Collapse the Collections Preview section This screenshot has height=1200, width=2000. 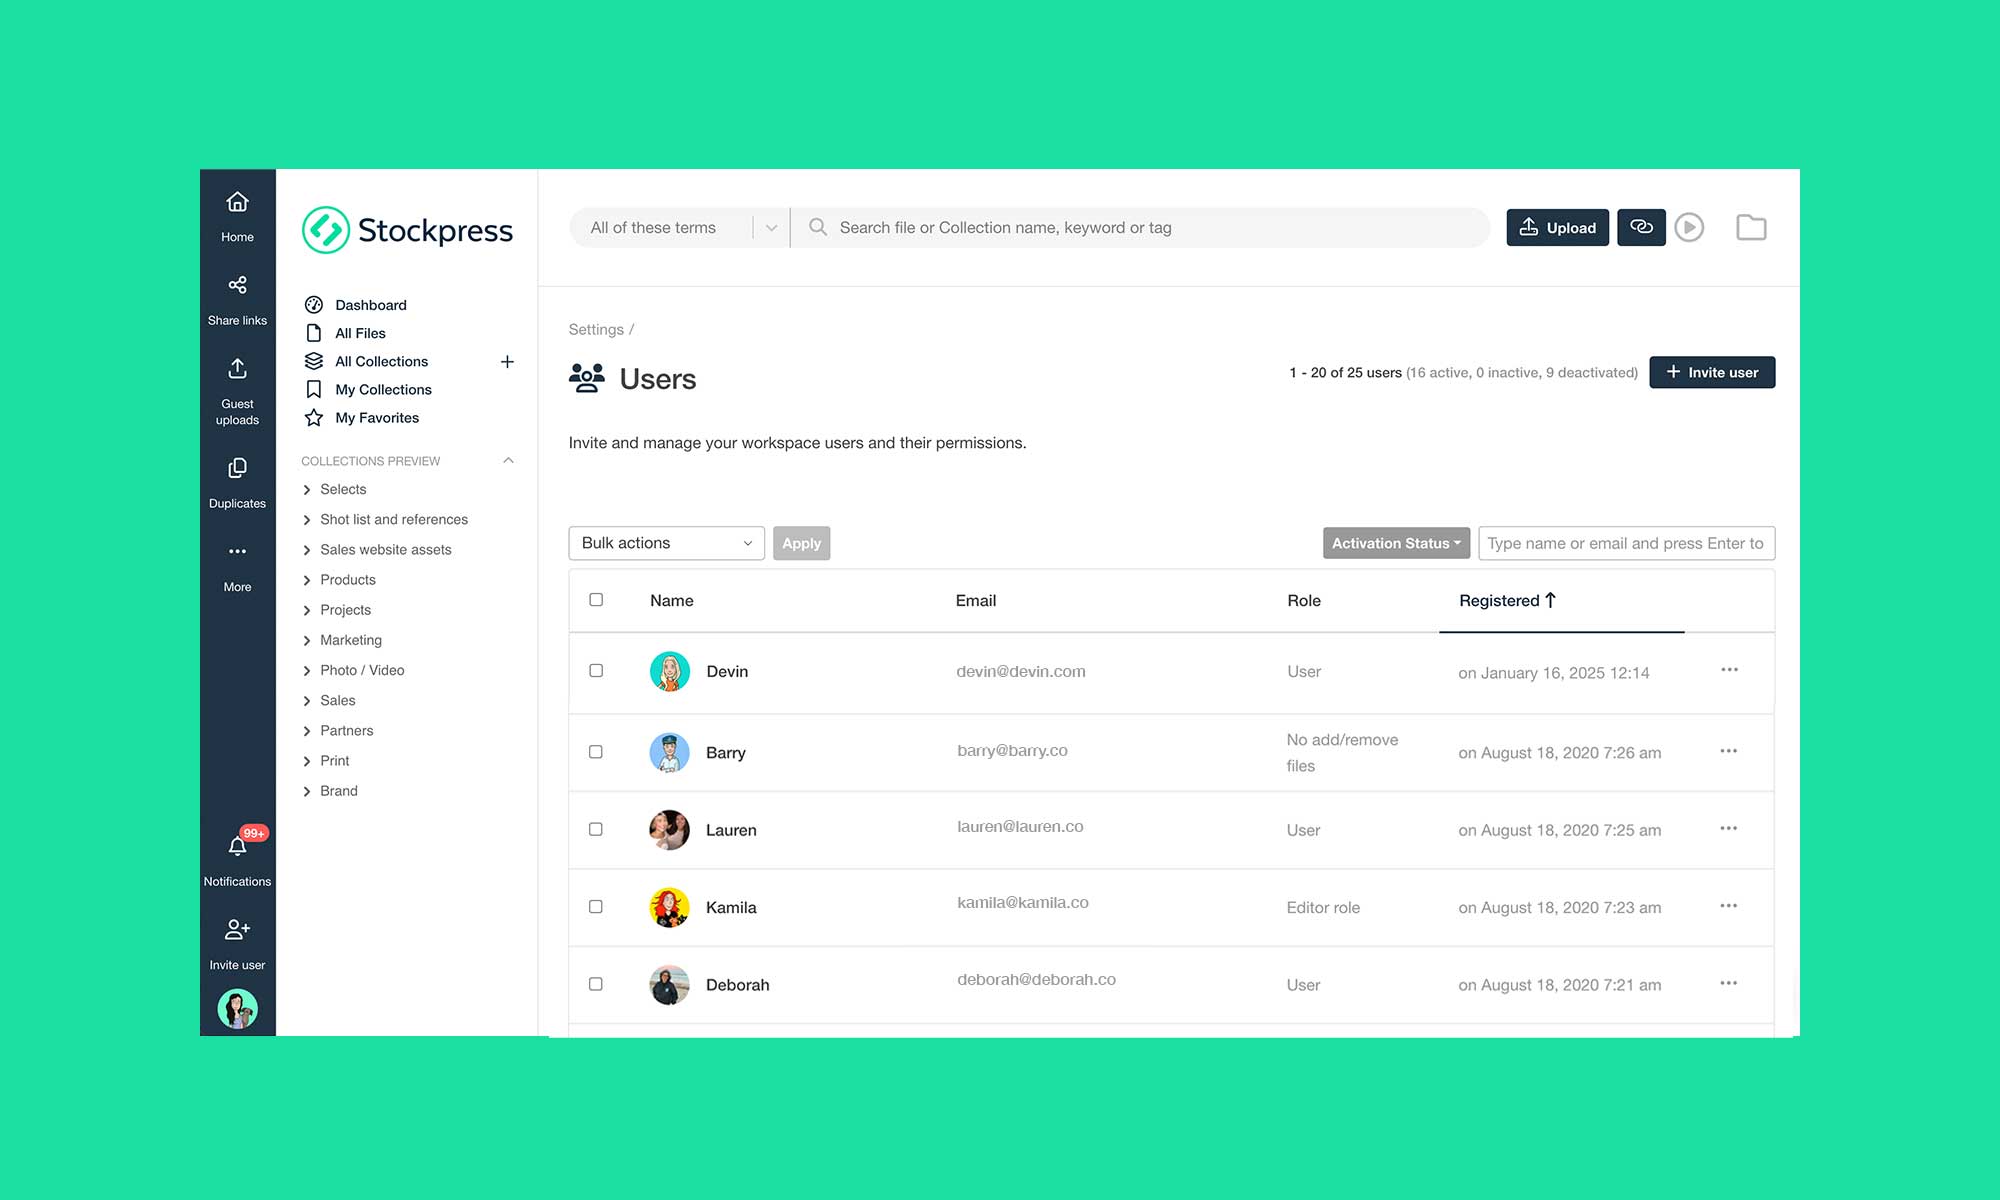(509, 461)
